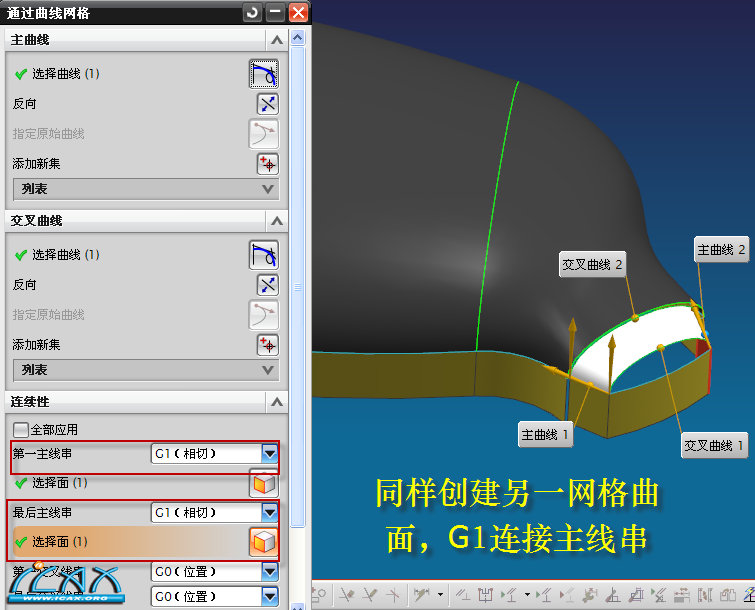Add new set for primary curves

(268, 164)
